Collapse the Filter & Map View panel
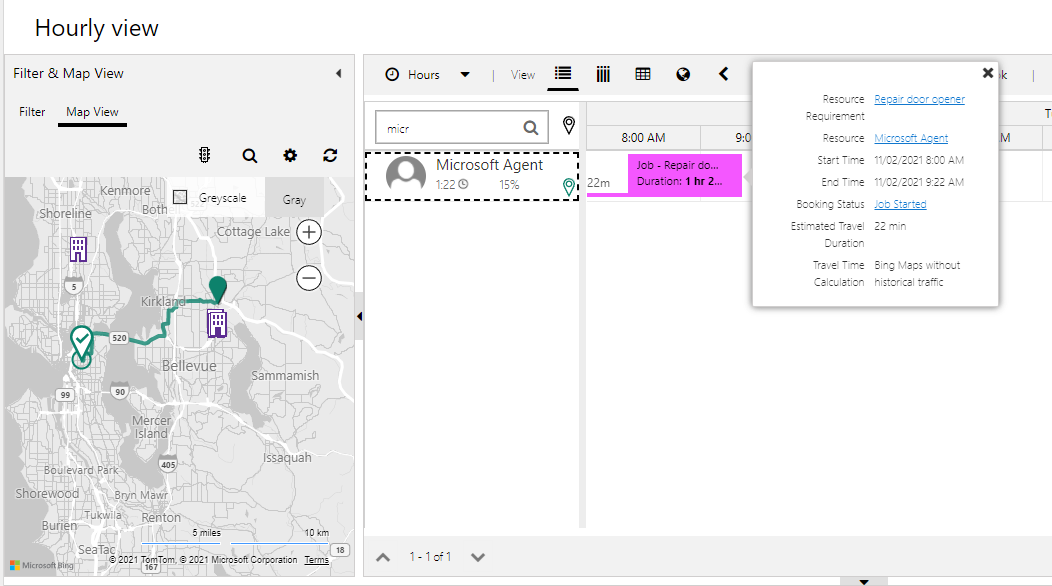The height and width of the screenshot is (586, 1052). 338,73
